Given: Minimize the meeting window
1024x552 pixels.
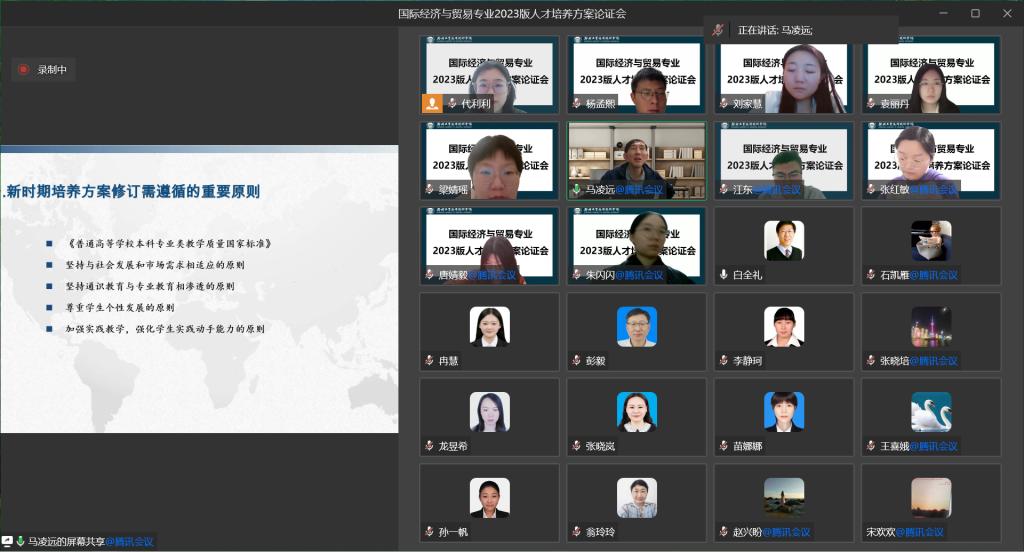Looking at the screenshot, I should click(x=943, y=13).
